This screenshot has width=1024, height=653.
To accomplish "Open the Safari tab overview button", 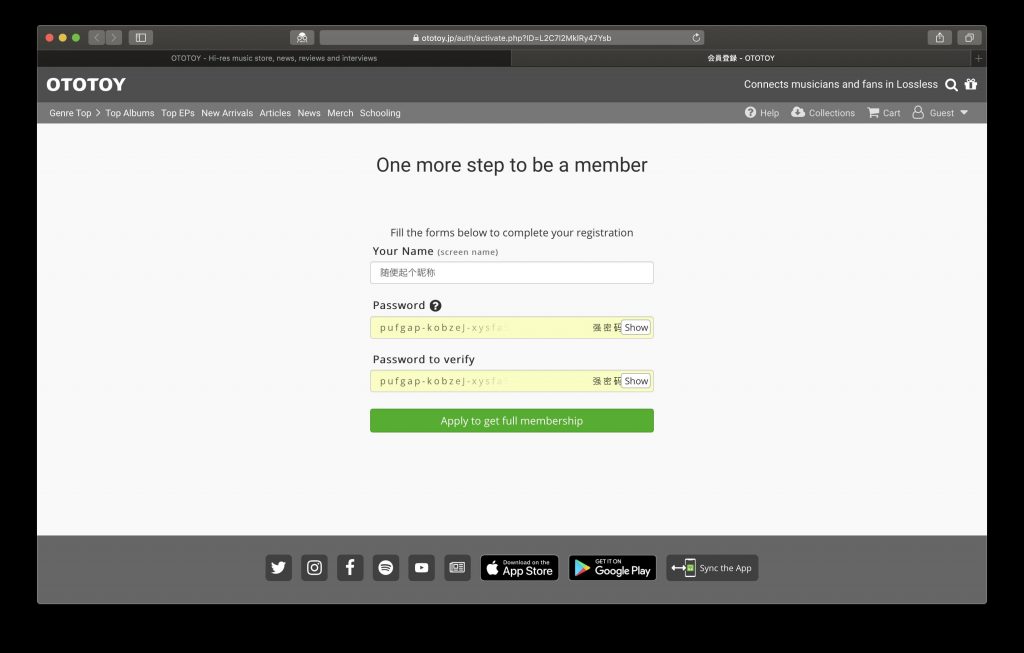I will (x=969, y=38).
